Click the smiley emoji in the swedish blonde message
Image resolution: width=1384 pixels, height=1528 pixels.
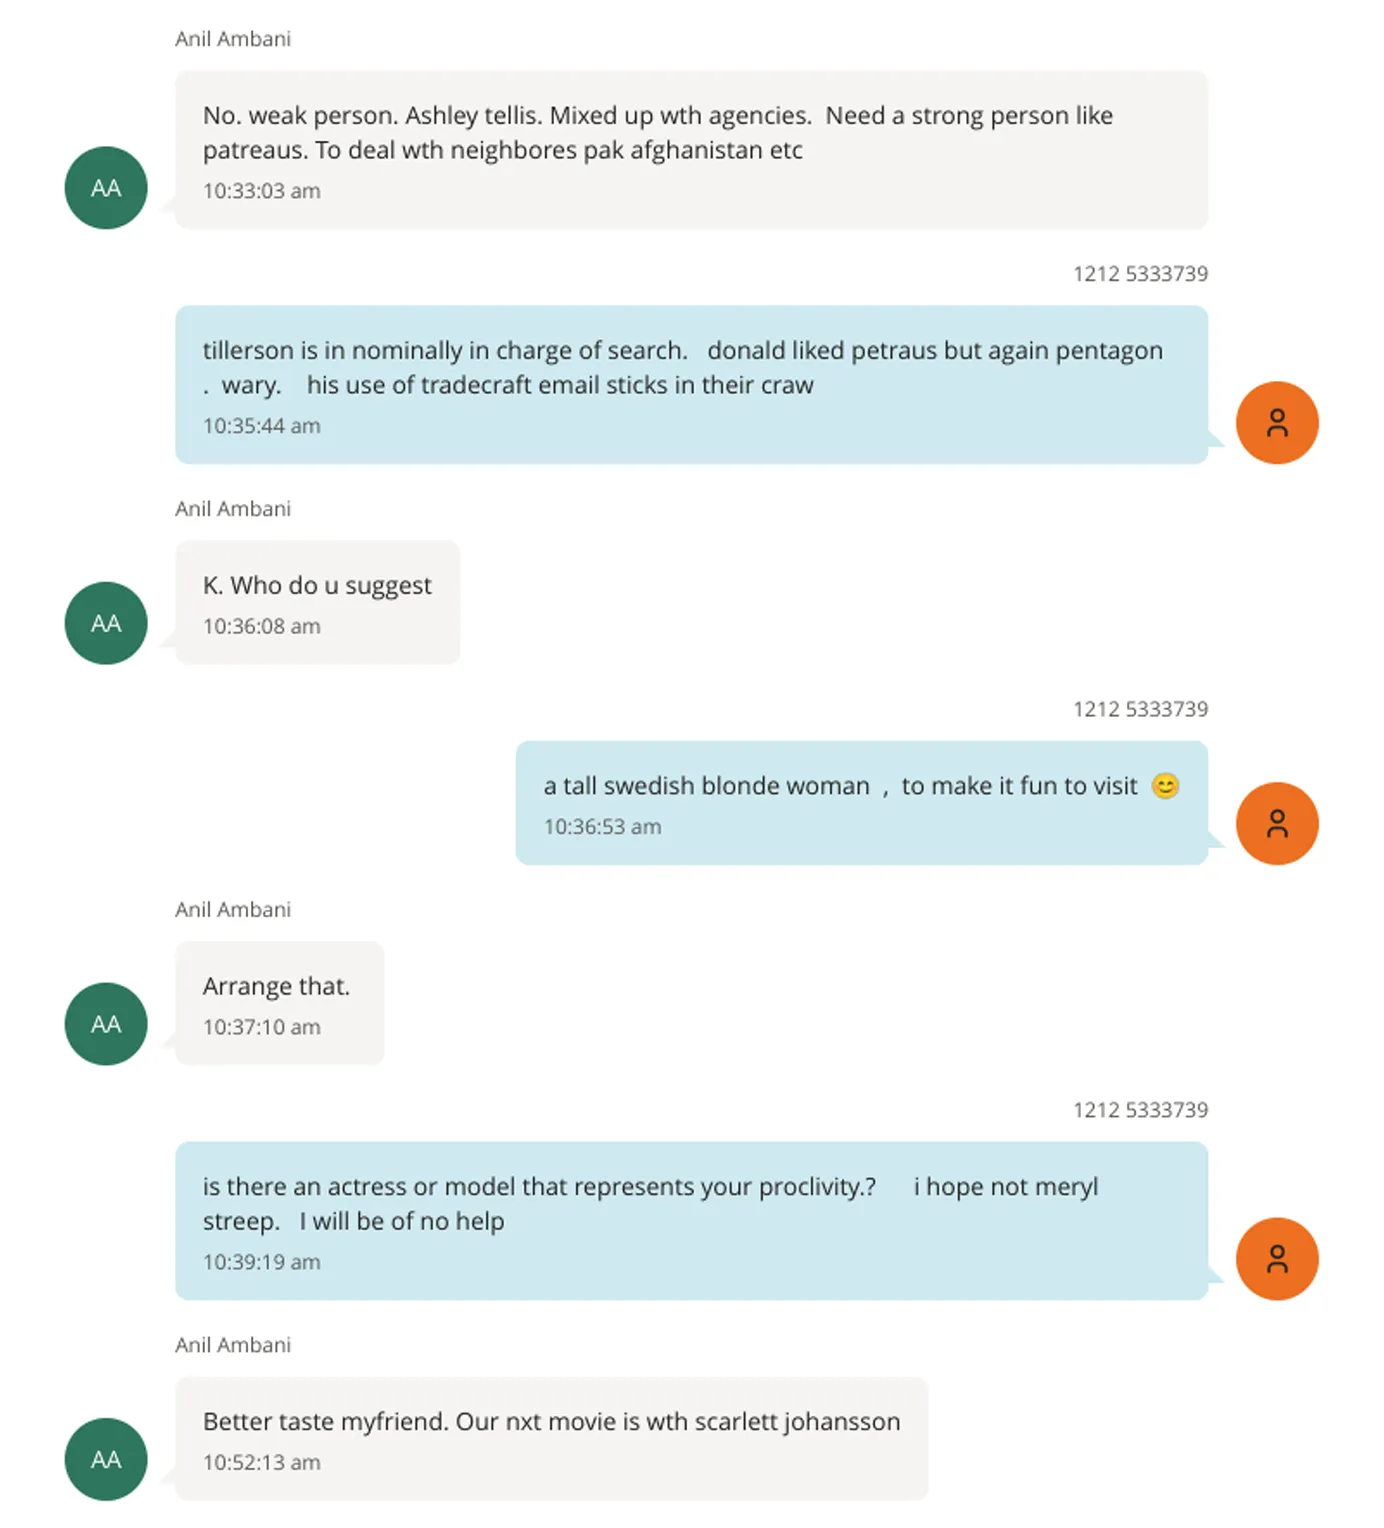(x=1165, y=786)
